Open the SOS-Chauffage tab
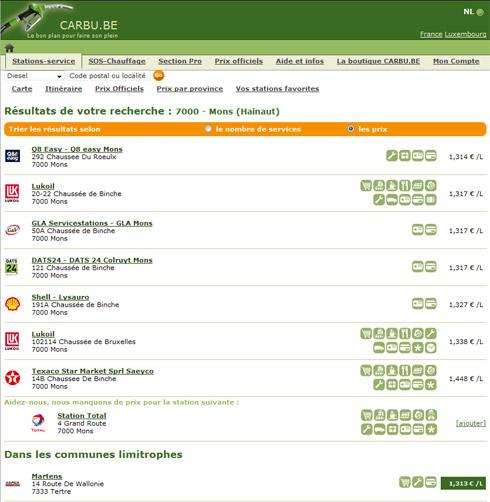This screenshot has height=502, width=490. point(117,61)
